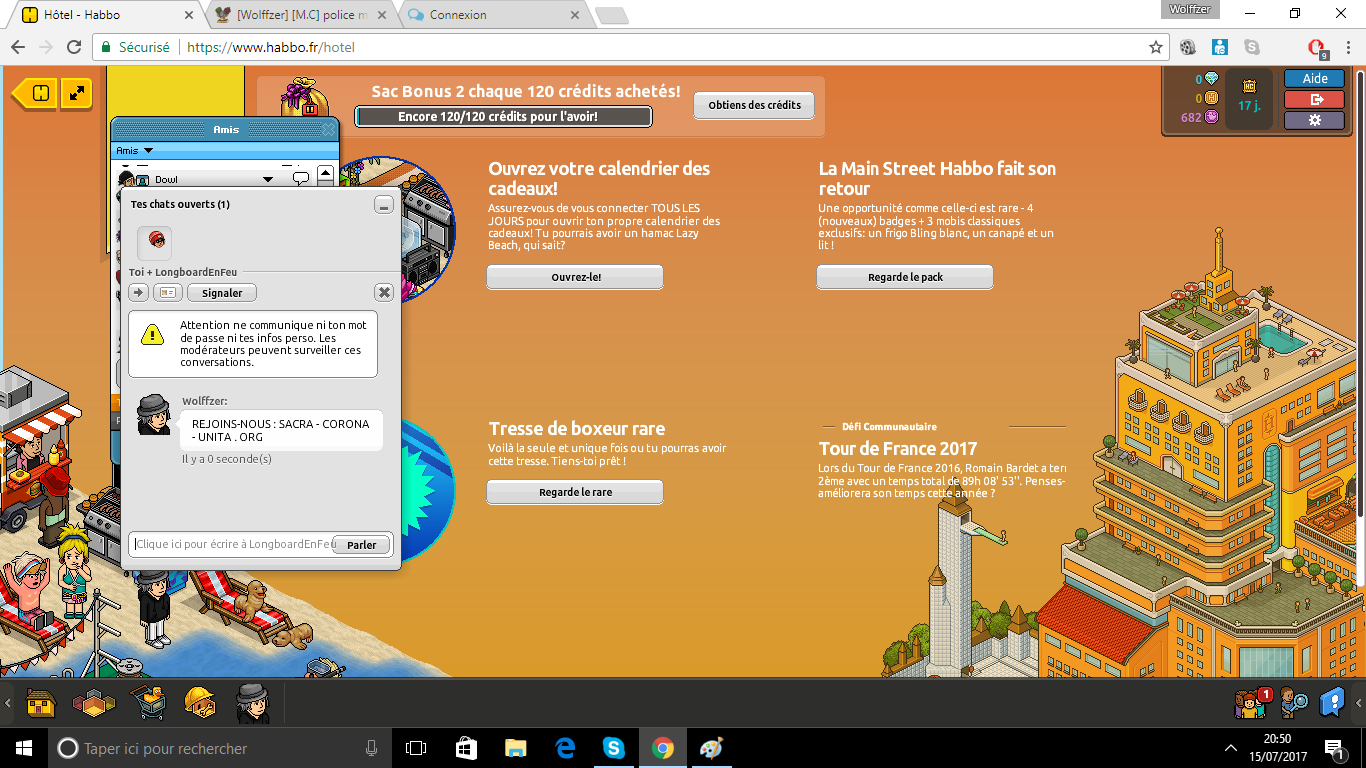
Task: Open Skype from the taskbar
Action: [613, 747]
